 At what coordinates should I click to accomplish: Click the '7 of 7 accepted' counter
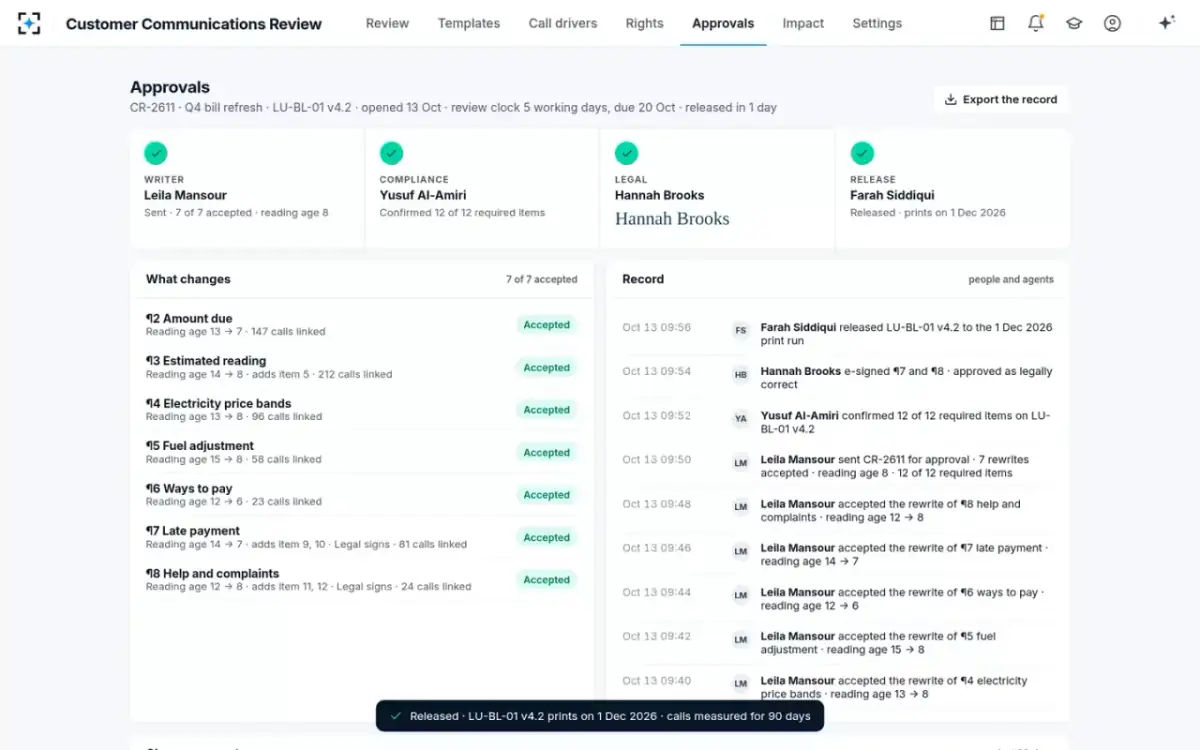coord(541,280)
